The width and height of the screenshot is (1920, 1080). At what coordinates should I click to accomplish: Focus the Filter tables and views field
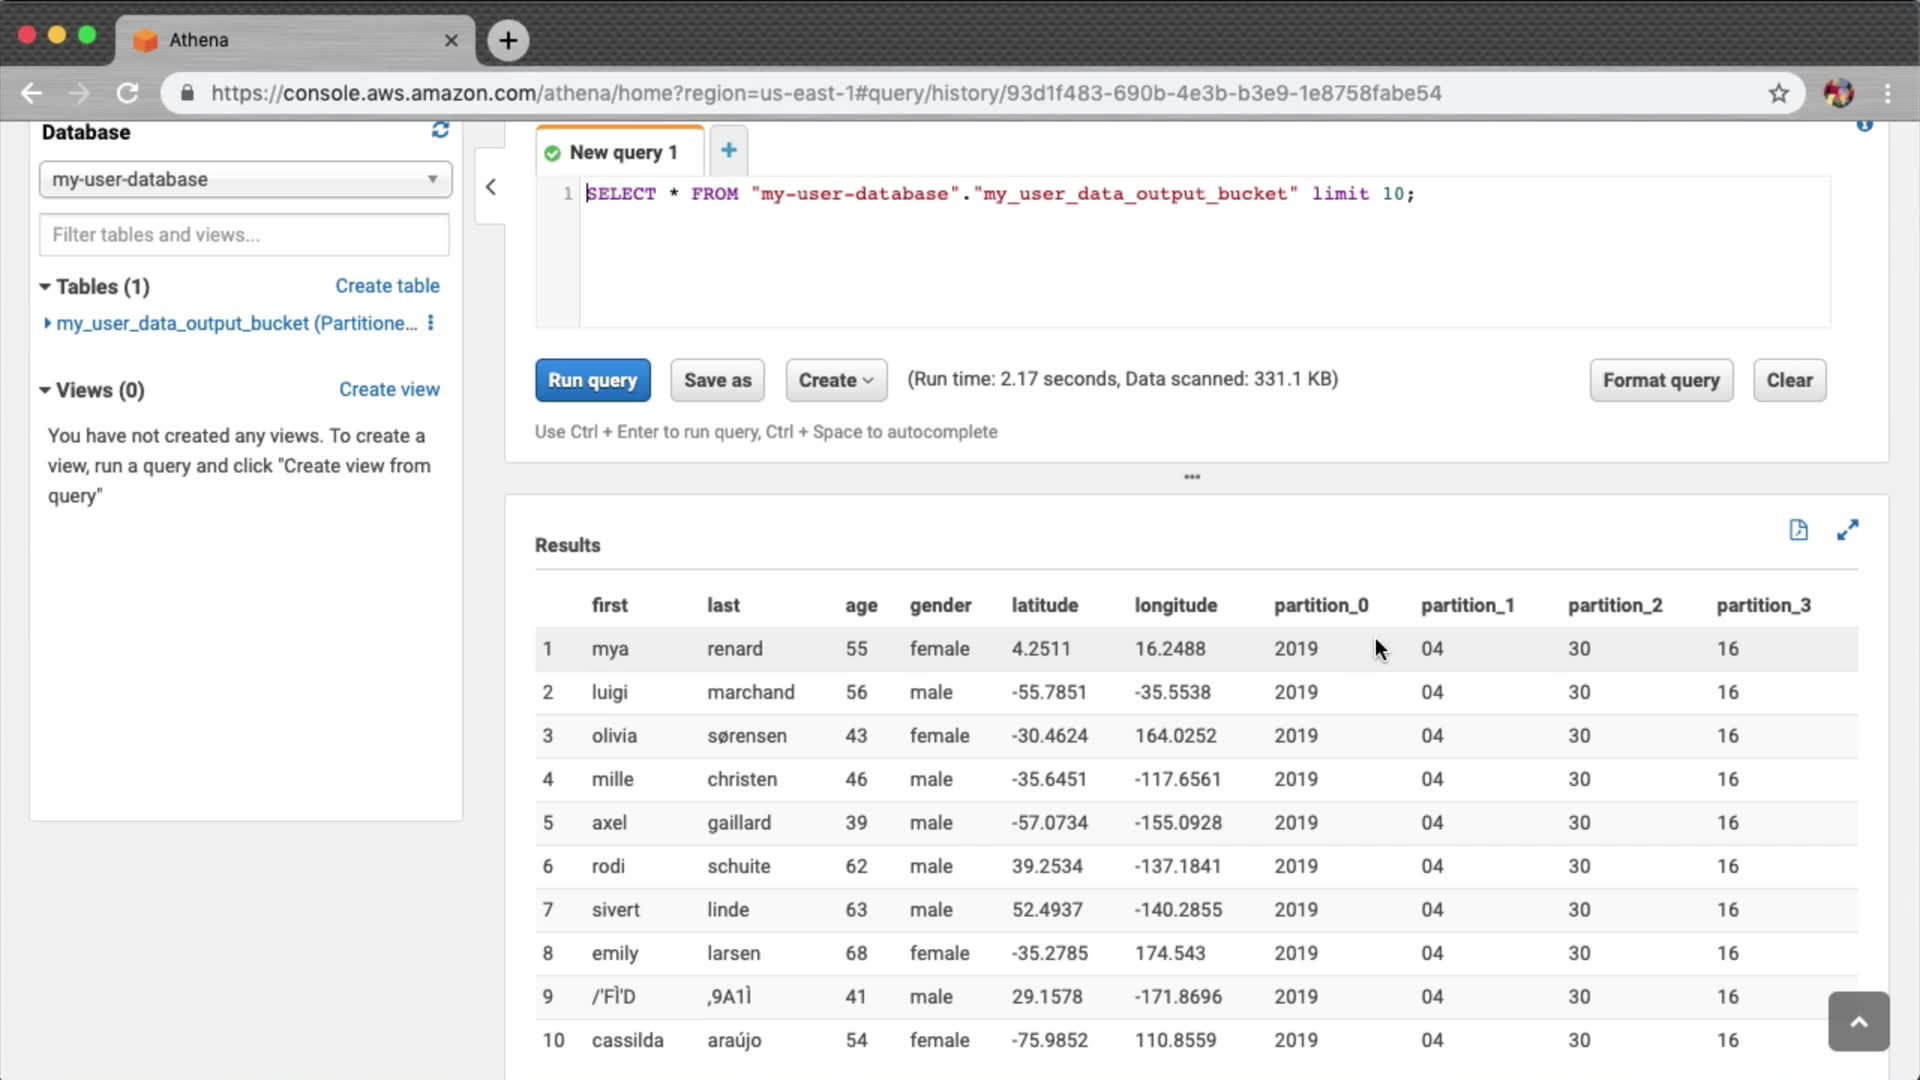(245, 235)
